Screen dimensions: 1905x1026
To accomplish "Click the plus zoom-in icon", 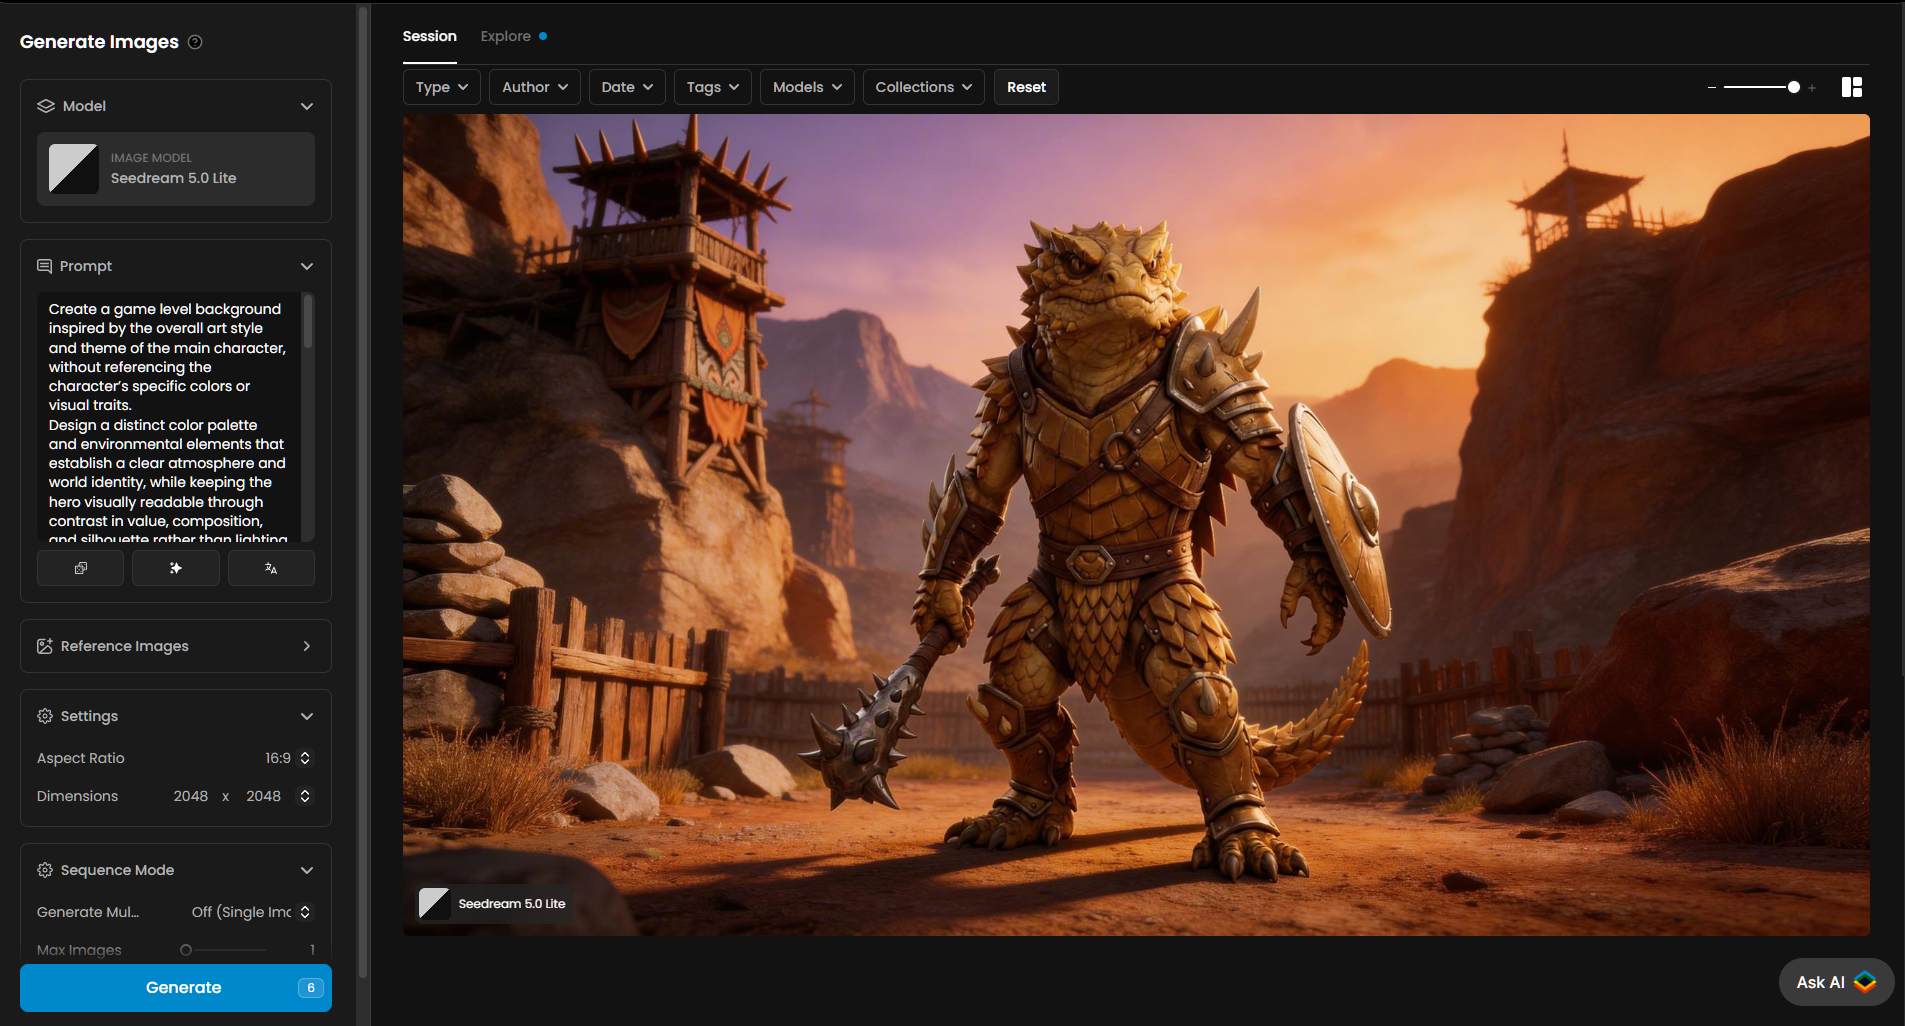I will tap(1812, 88).
